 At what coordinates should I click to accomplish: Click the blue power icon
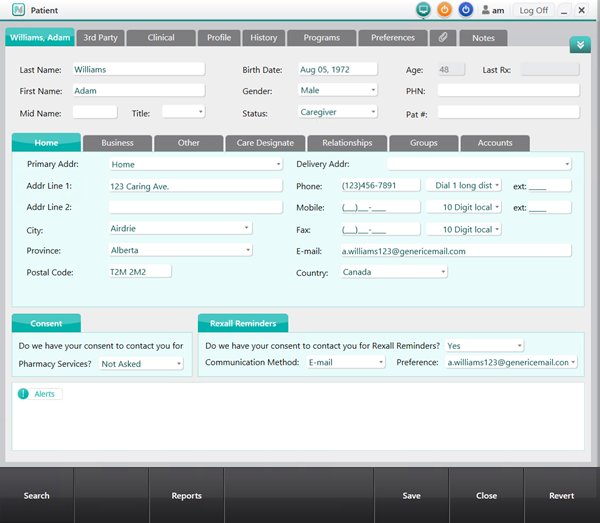click(466, 10)
